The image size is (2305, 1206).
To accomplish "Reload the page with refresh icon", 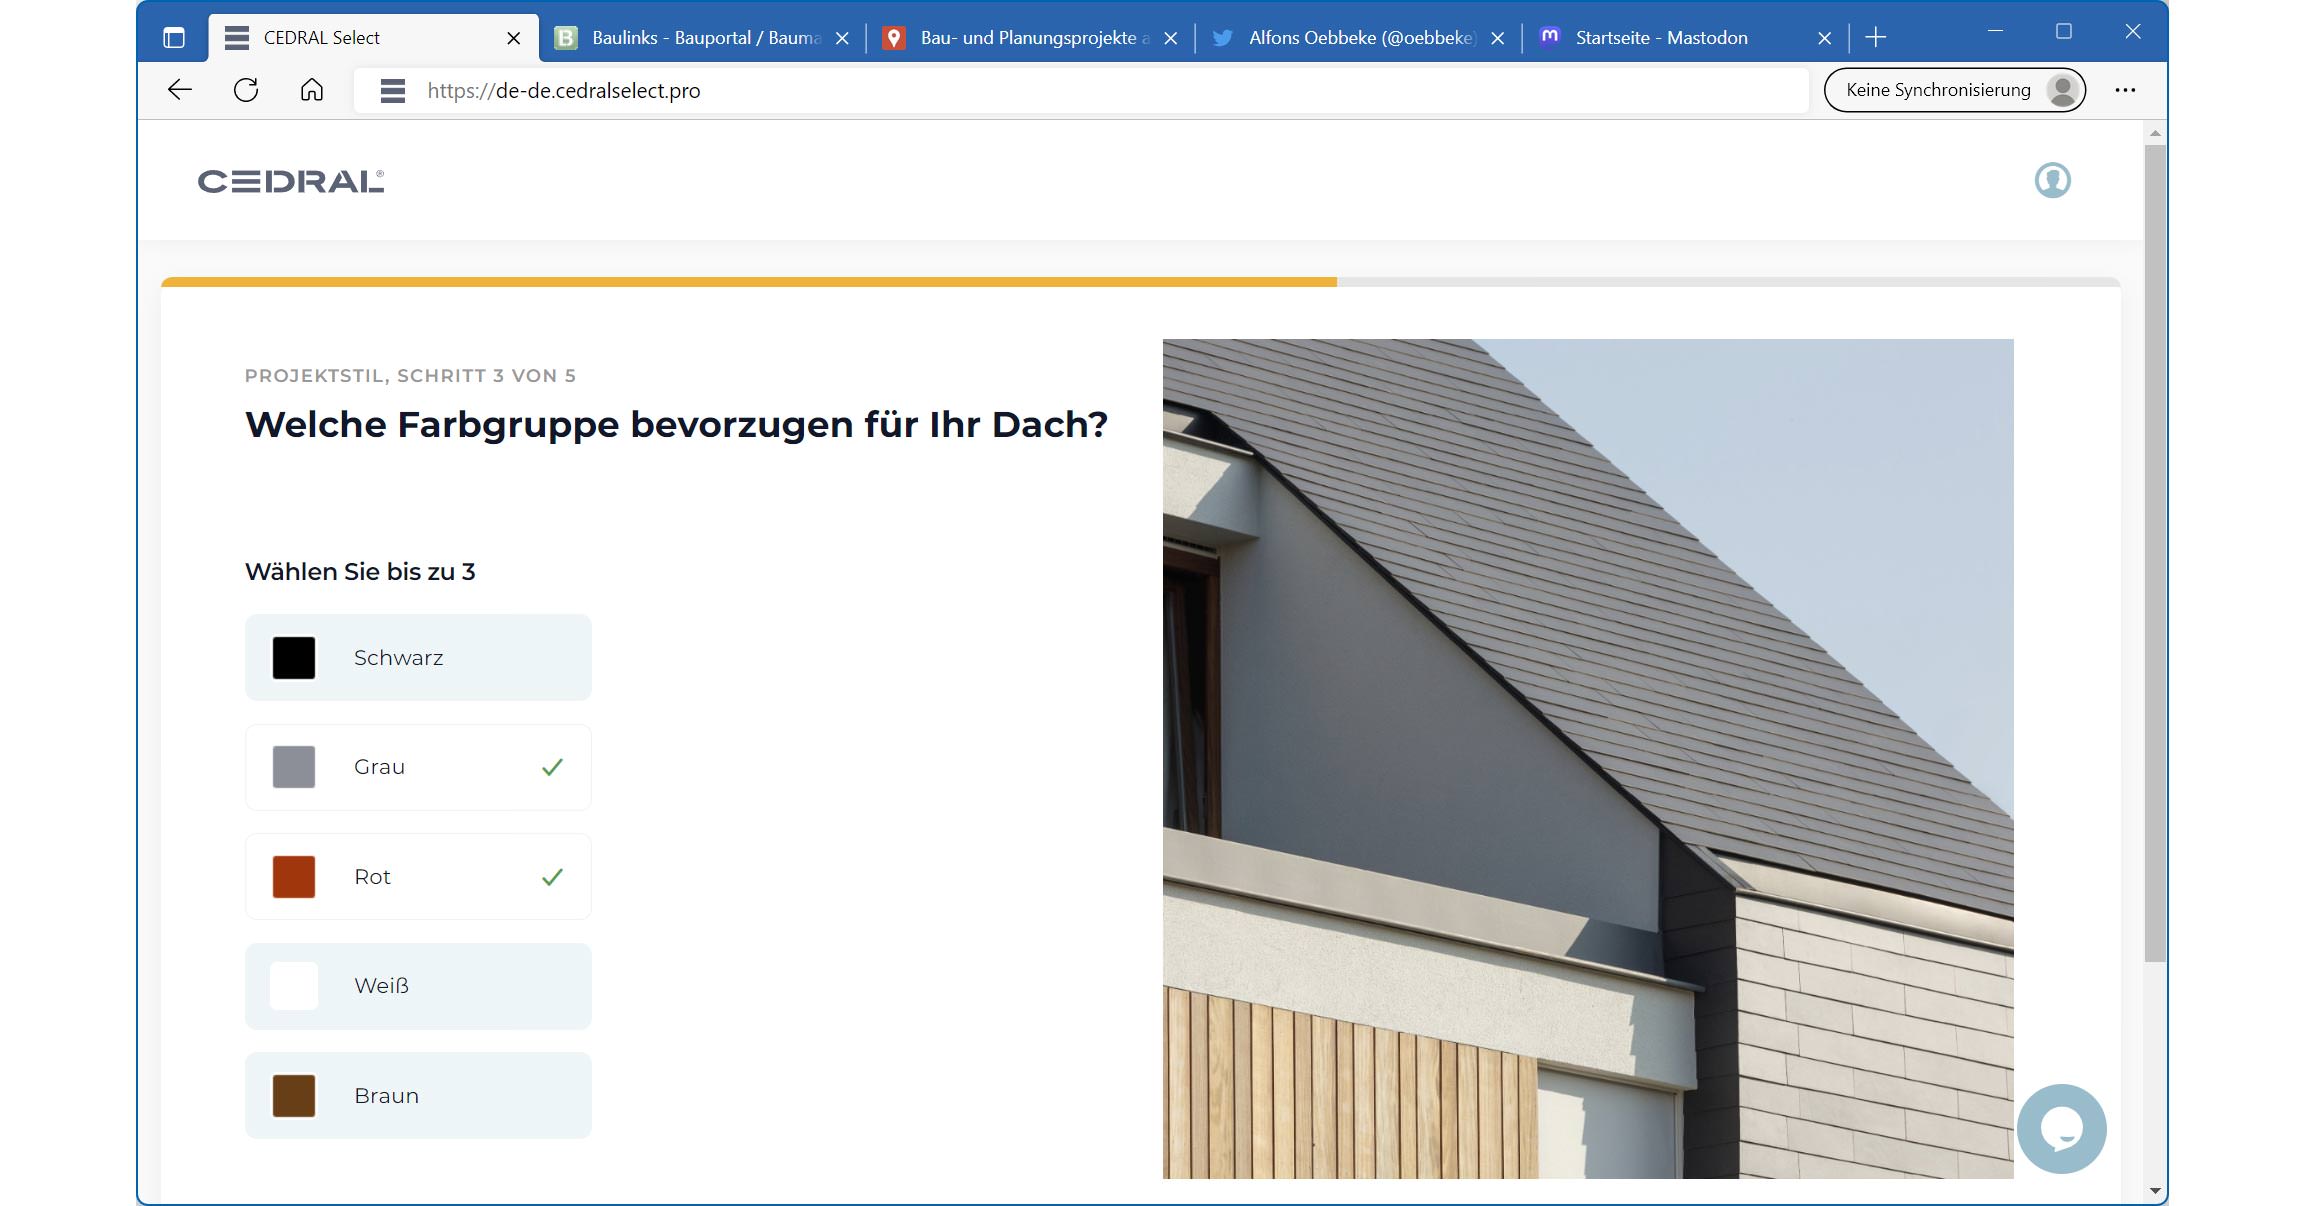I will click(x=246, y=90).
